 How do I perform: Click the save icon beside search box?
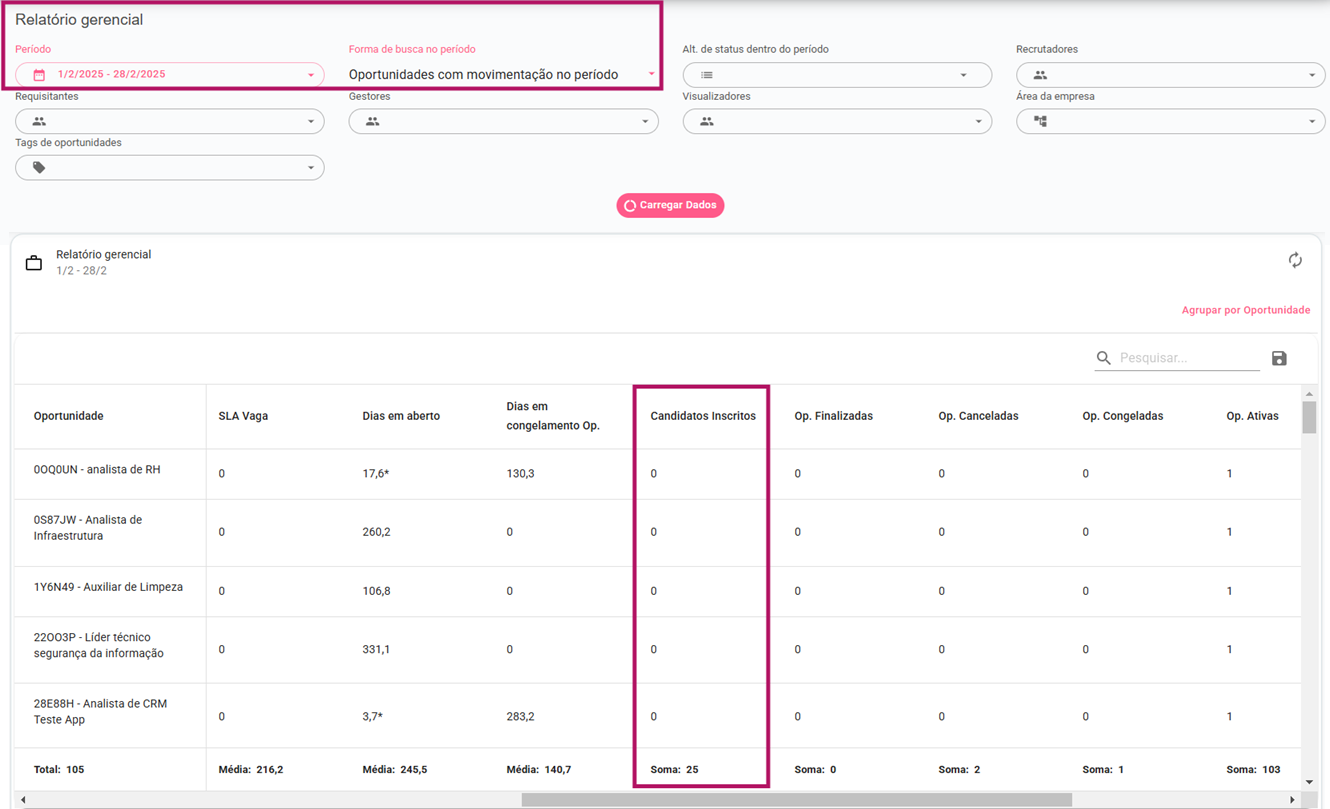pos(1279,358)
